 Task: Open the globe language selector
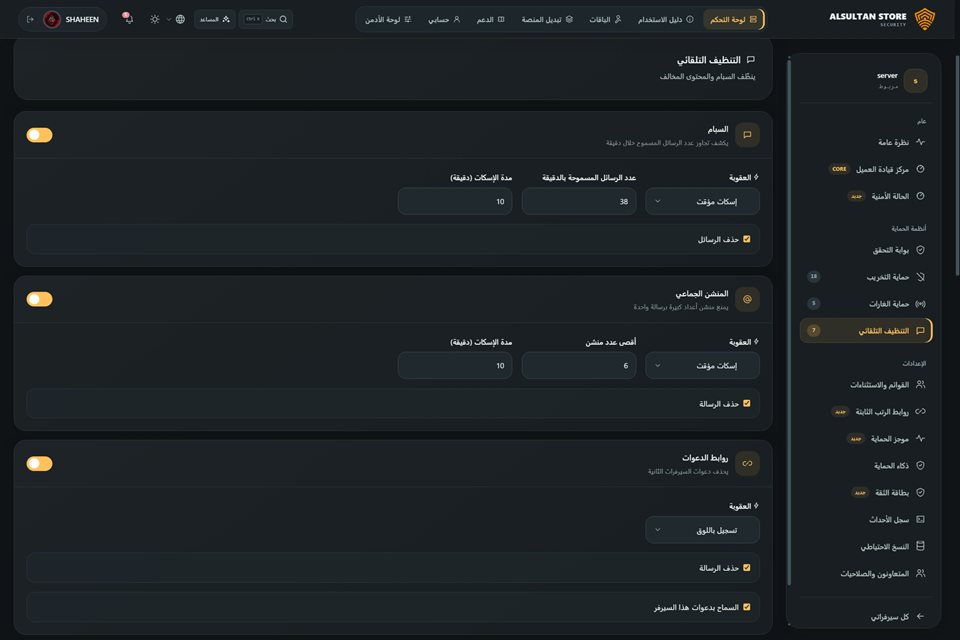click(x=180, y=19)
